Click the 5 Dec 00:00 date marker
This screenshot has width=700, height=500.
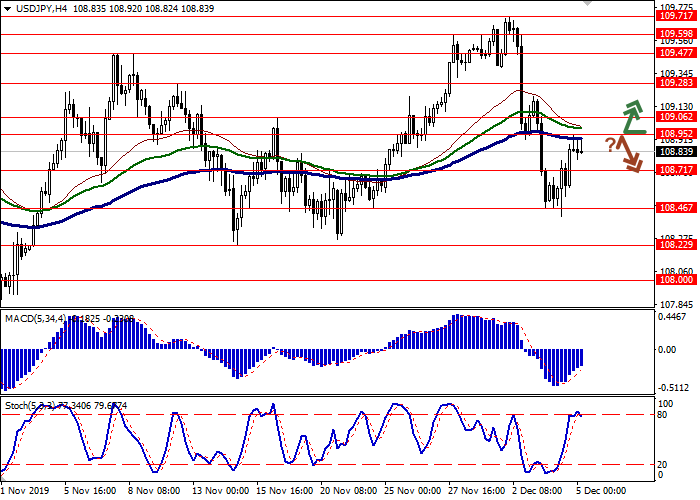click(598, 491)
